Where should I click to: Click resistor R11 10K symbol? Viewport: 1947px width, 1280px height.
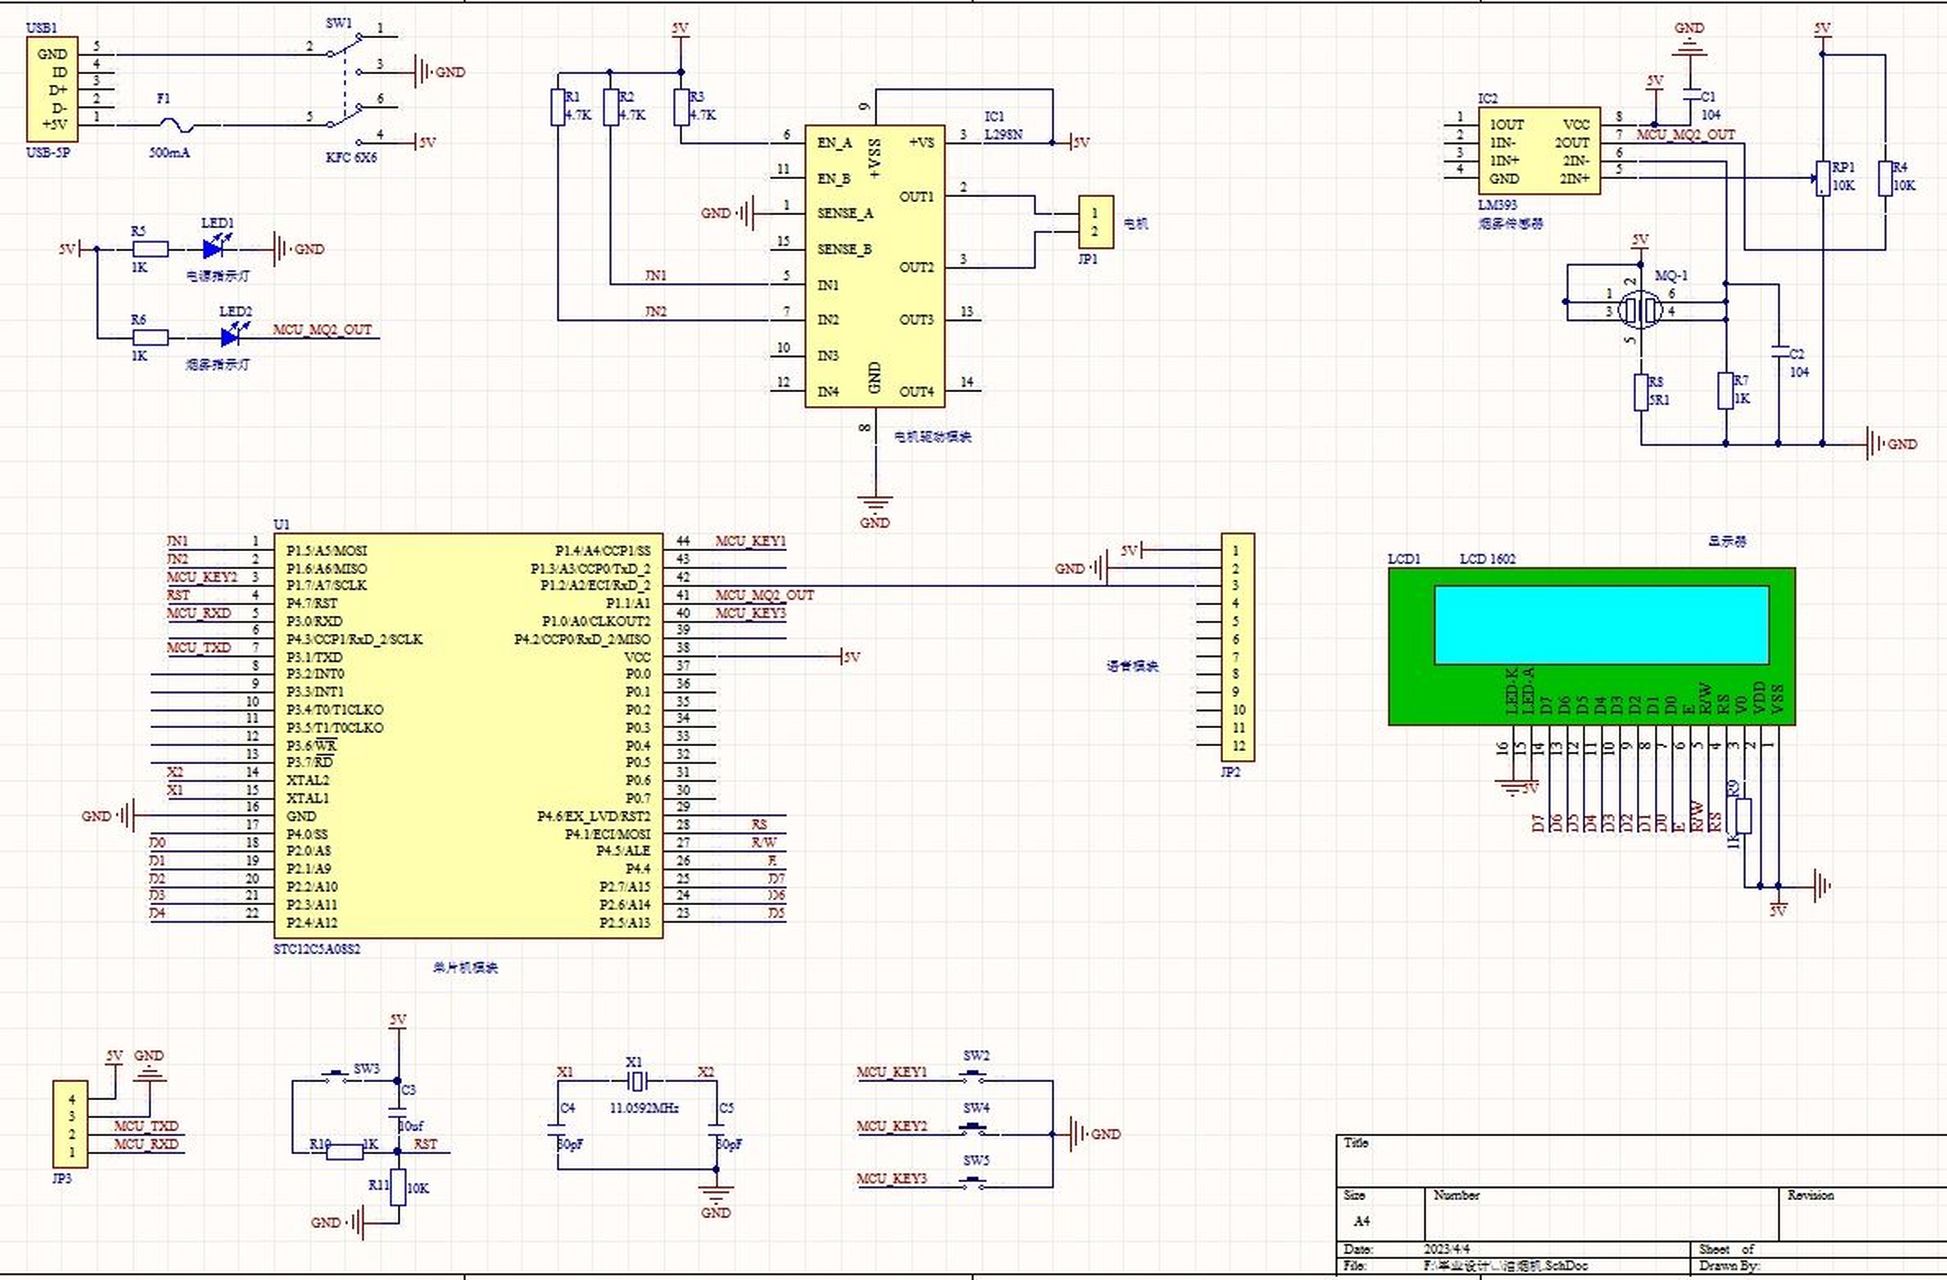tap(398, 1187)
